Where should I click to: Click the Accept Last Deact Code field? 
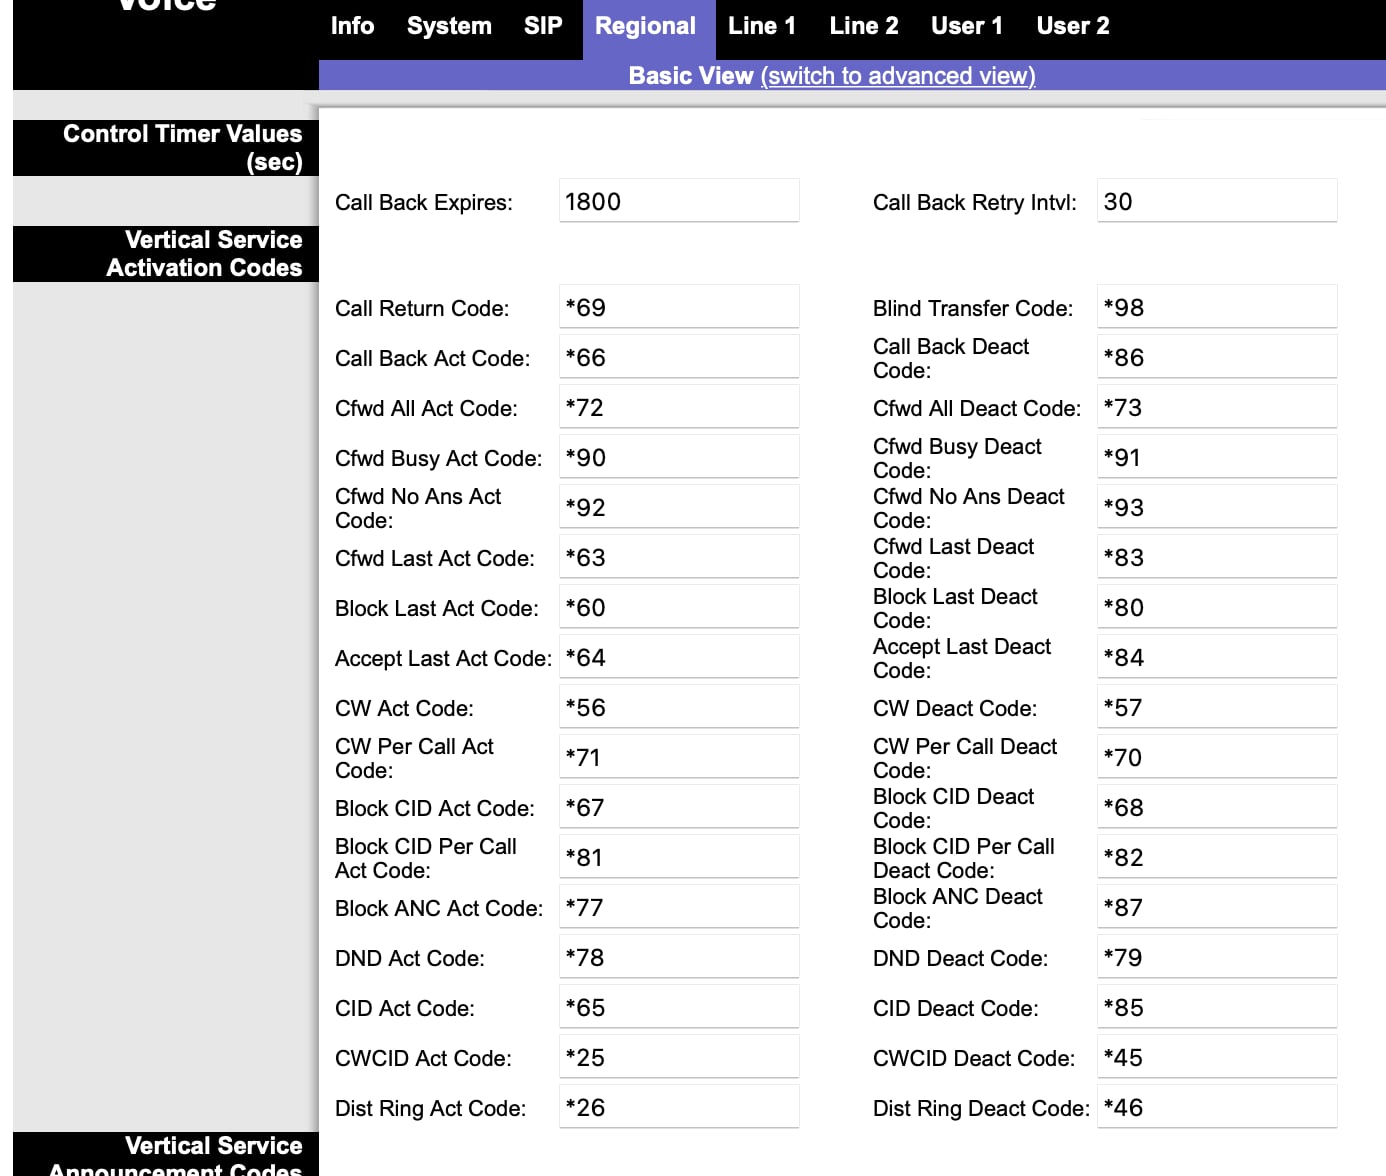[x=1217, y=657]
